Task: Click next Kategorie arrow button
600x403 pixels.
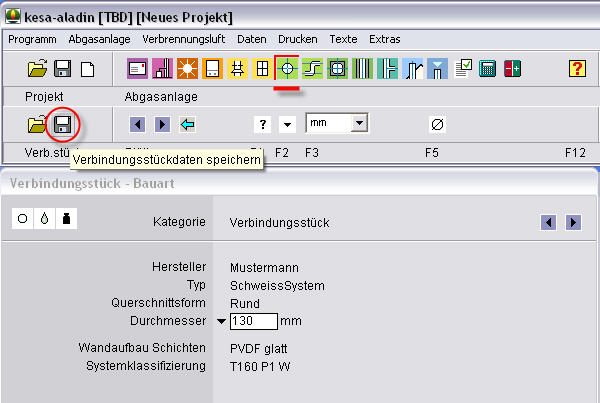Action: pos(573,222)
